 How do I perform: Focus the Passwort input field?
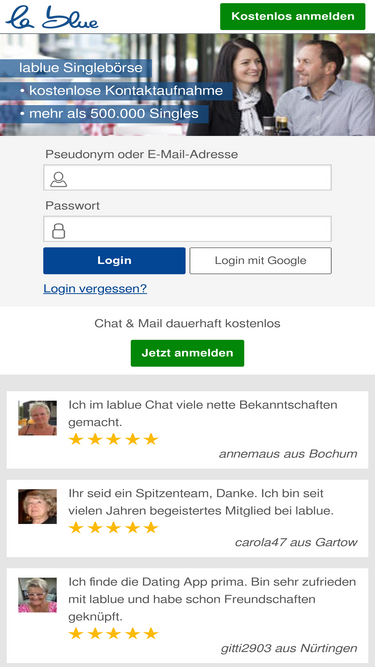coord(187,229)
